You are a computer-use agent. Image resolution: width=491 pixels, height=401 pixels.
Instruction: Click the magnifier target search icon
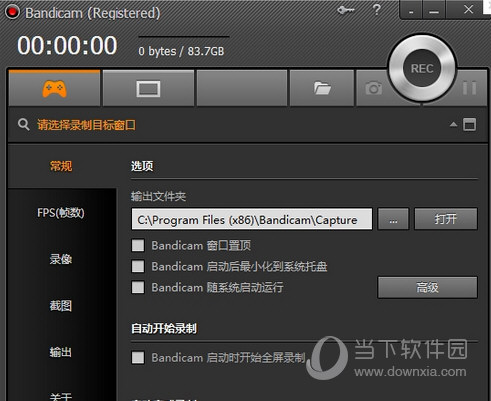click(24, 125)
